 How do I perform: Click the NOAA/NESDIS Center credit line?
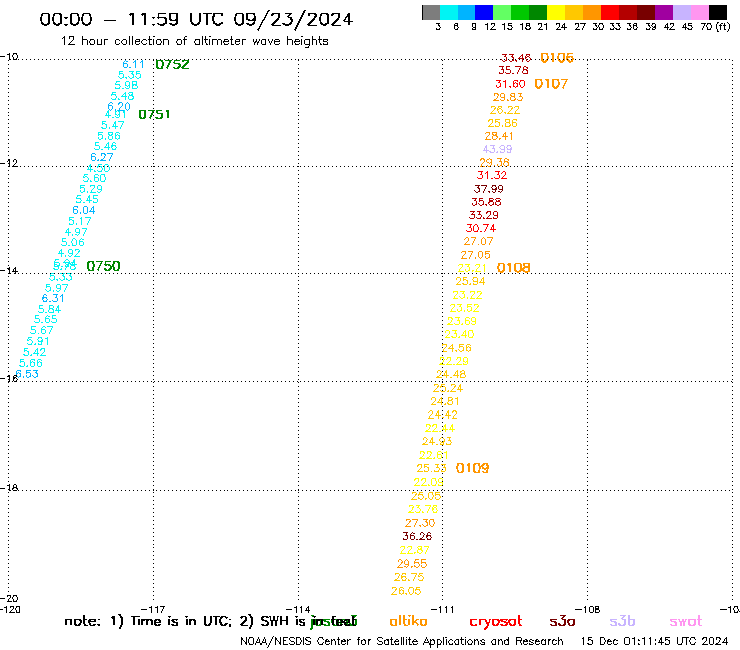[402, 642]
